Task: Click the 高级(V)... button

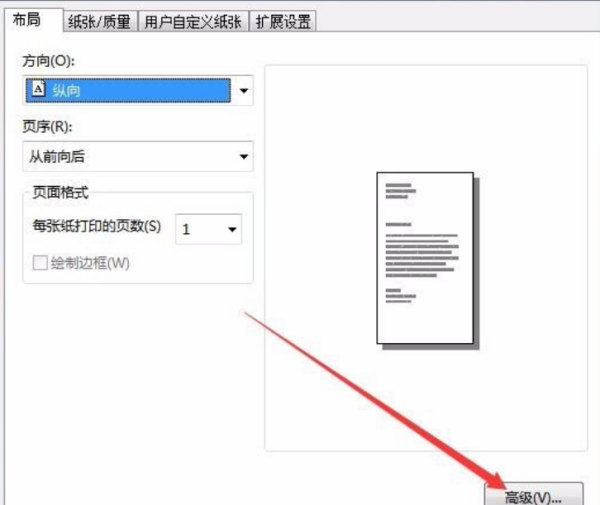Action: (x=534, y=495)
